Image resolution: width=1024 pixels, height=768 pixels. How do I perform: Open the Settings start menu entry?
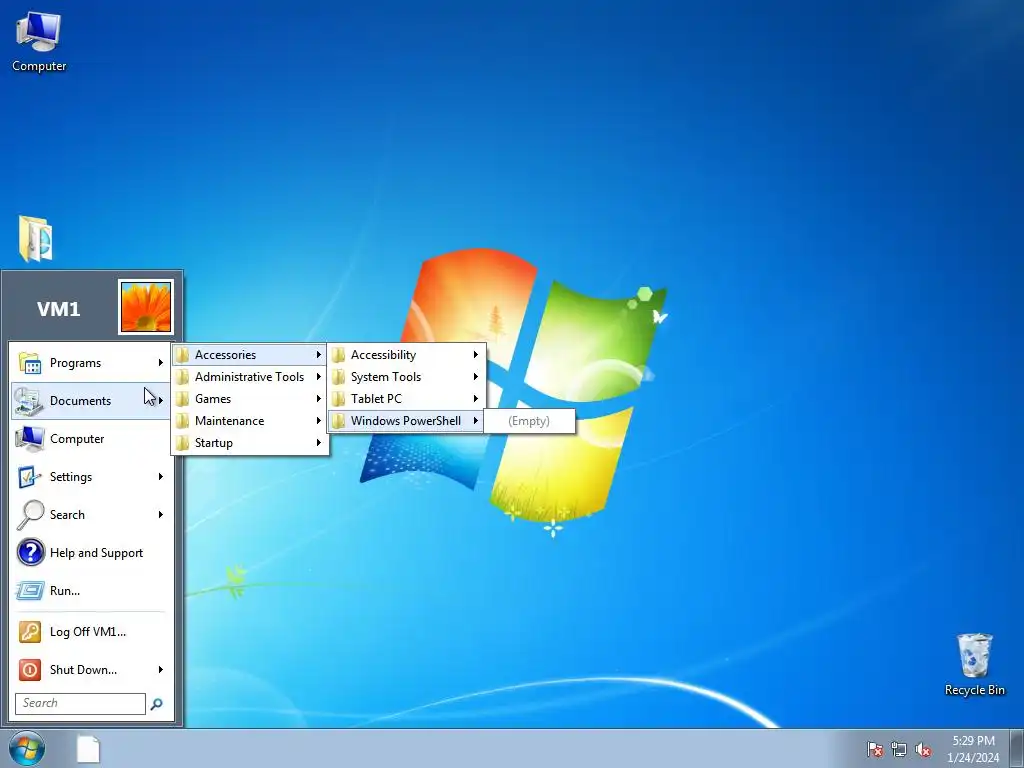point(91,477)
